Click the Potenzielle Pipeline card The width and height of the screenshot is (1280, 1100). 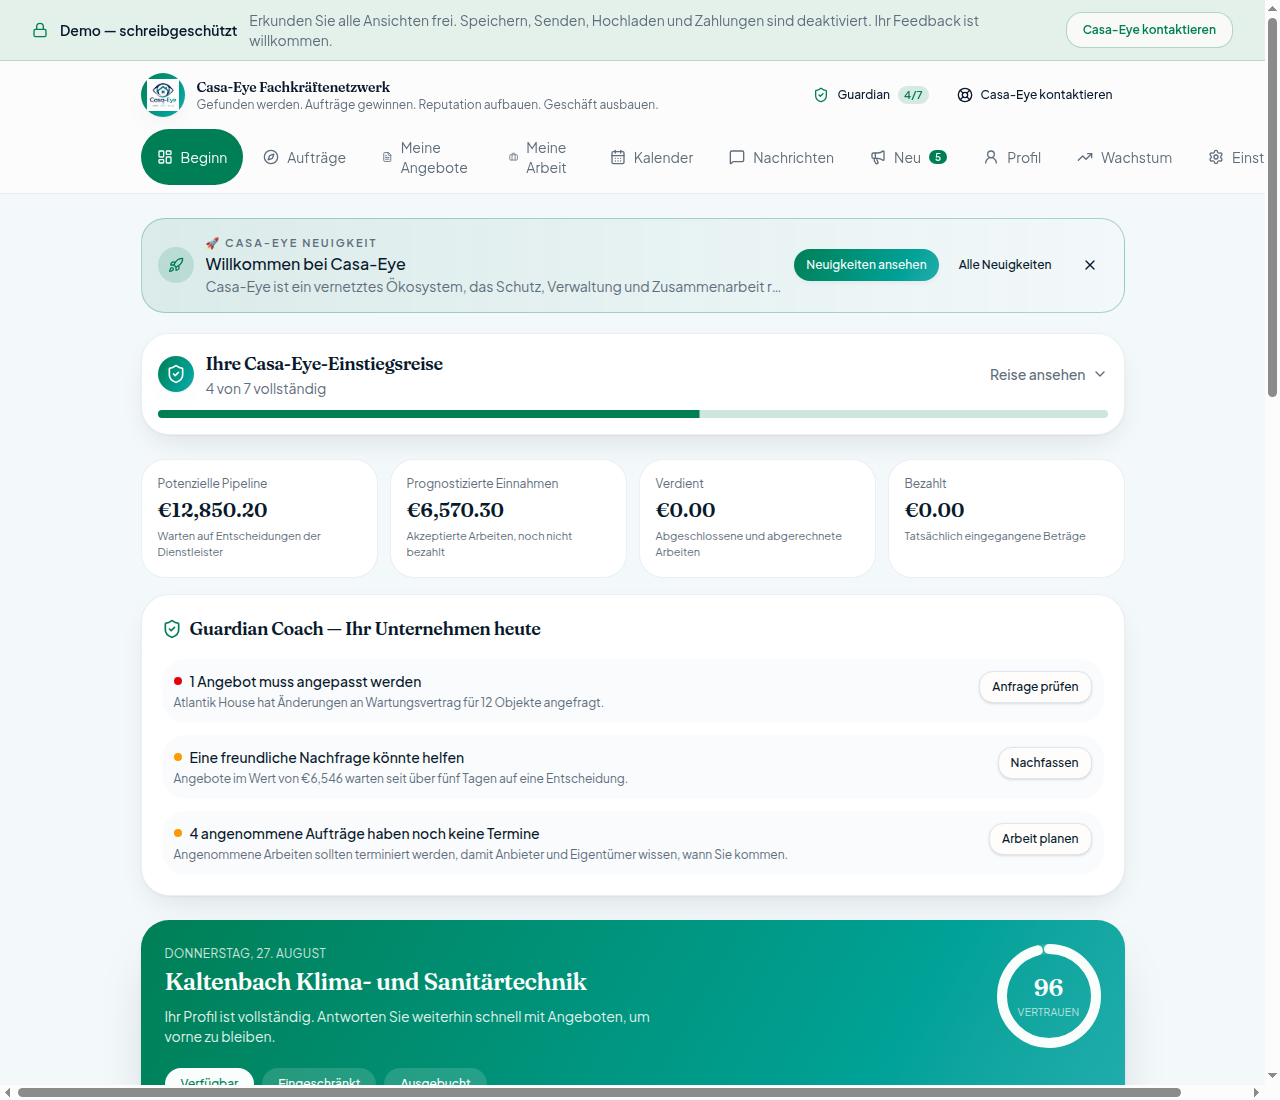[260, 519]
